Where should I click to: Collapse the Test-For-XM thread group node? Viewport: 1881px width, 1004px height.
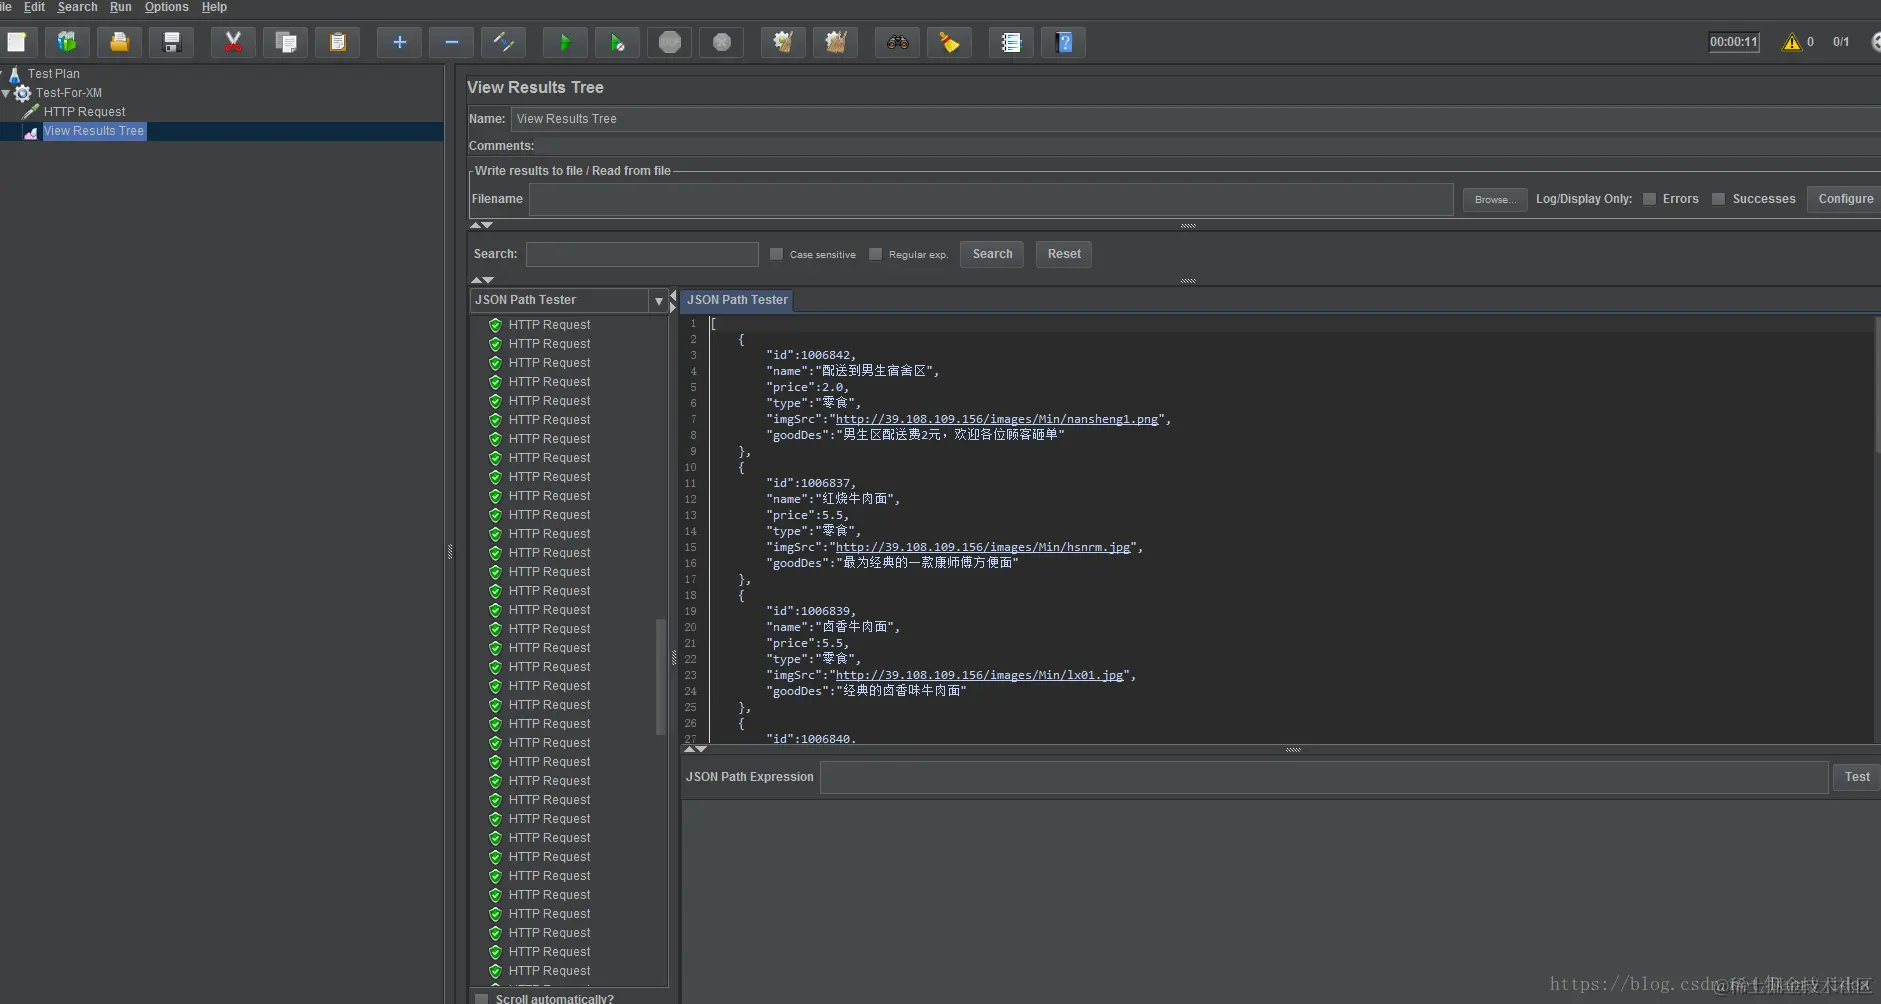[7, 93]
